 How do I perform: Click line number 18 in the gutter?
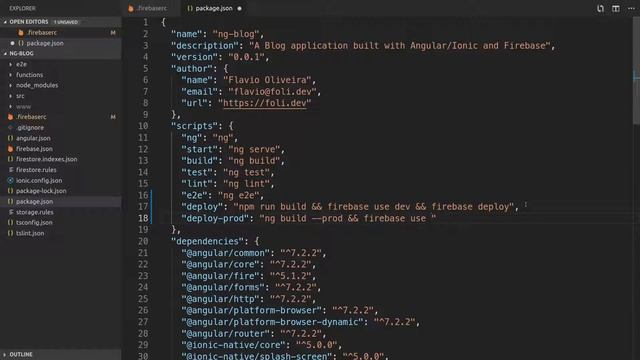[x=143, y=218]
